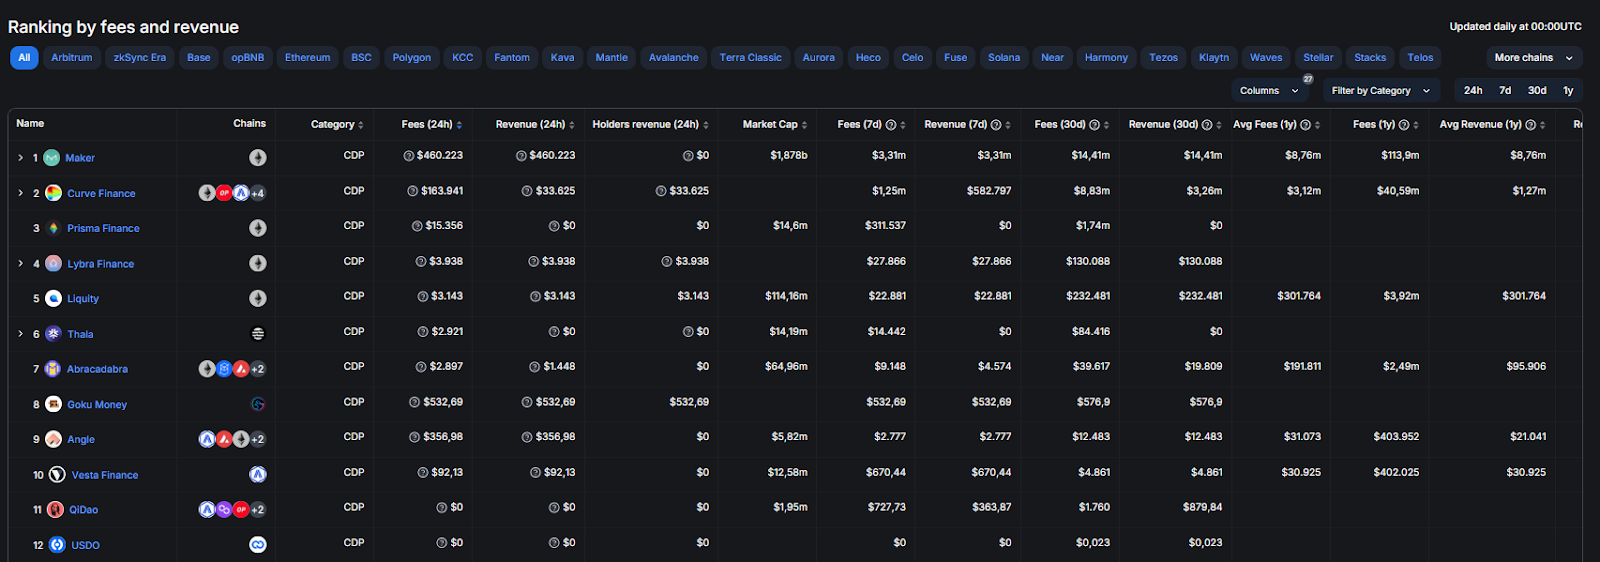Click the info icon beside Revenue (7d) header

(x=996, y=125)
